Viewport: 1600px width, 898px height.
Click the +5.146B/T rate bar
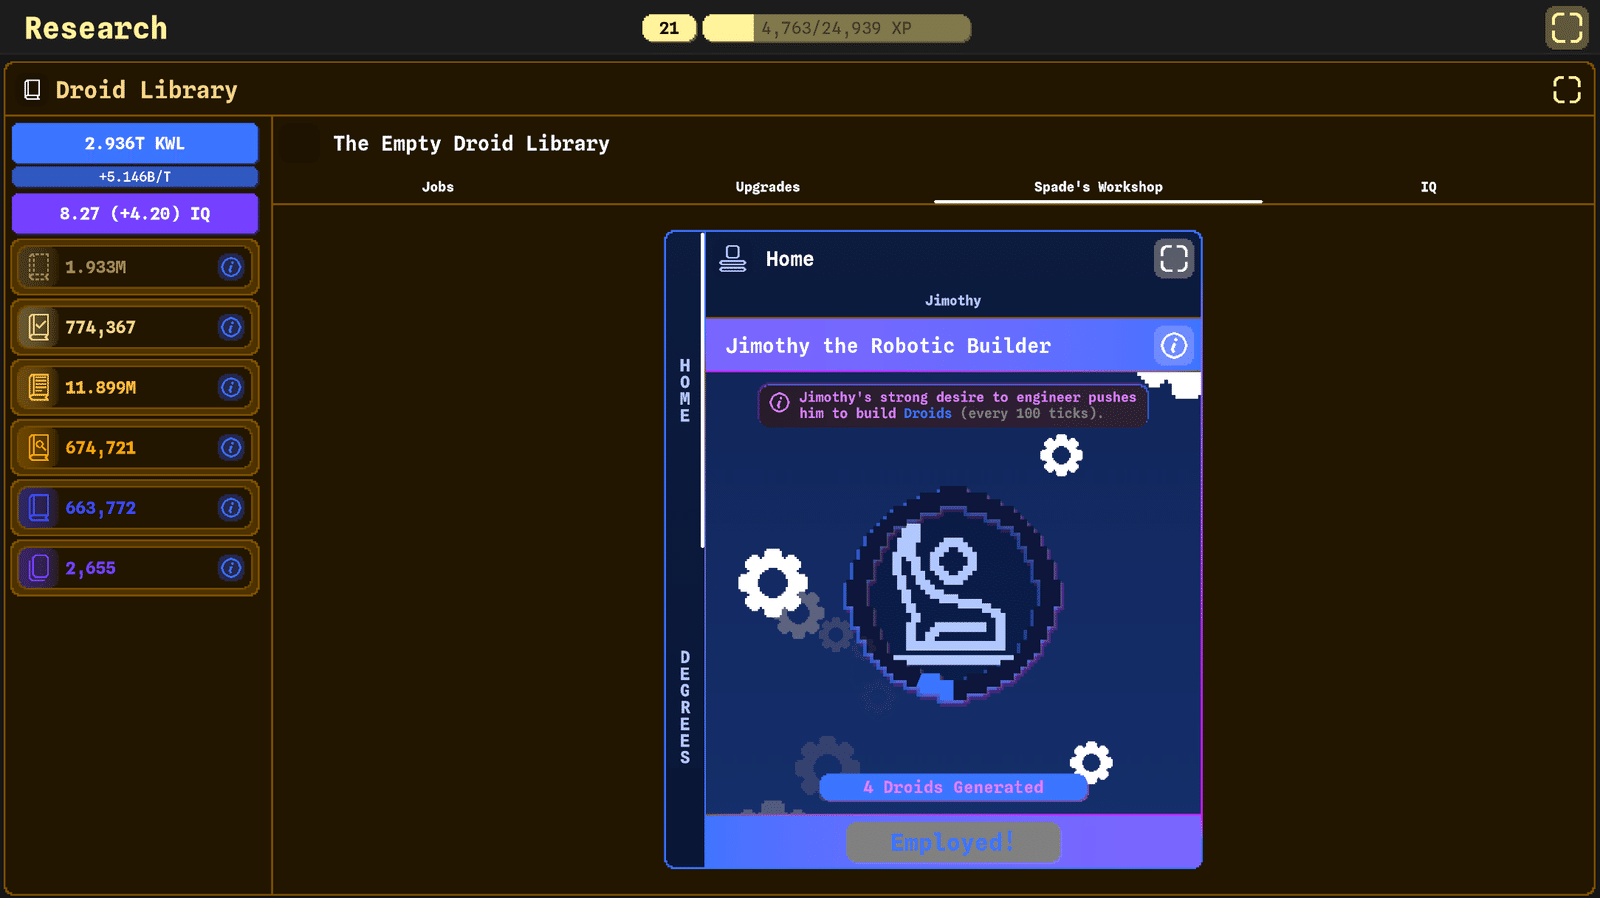coord(135,177)
